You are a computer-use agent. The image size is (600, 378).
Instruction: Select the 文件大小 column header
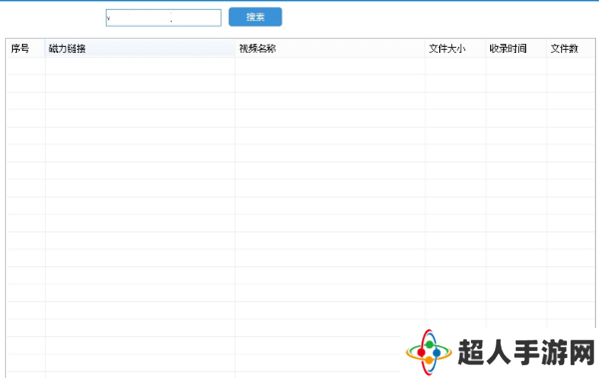tap(455, 49)
